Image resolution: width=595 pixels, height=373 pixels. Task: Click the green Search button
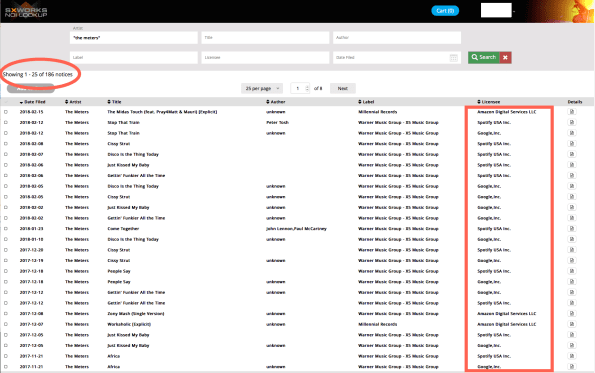click(484, 57)
